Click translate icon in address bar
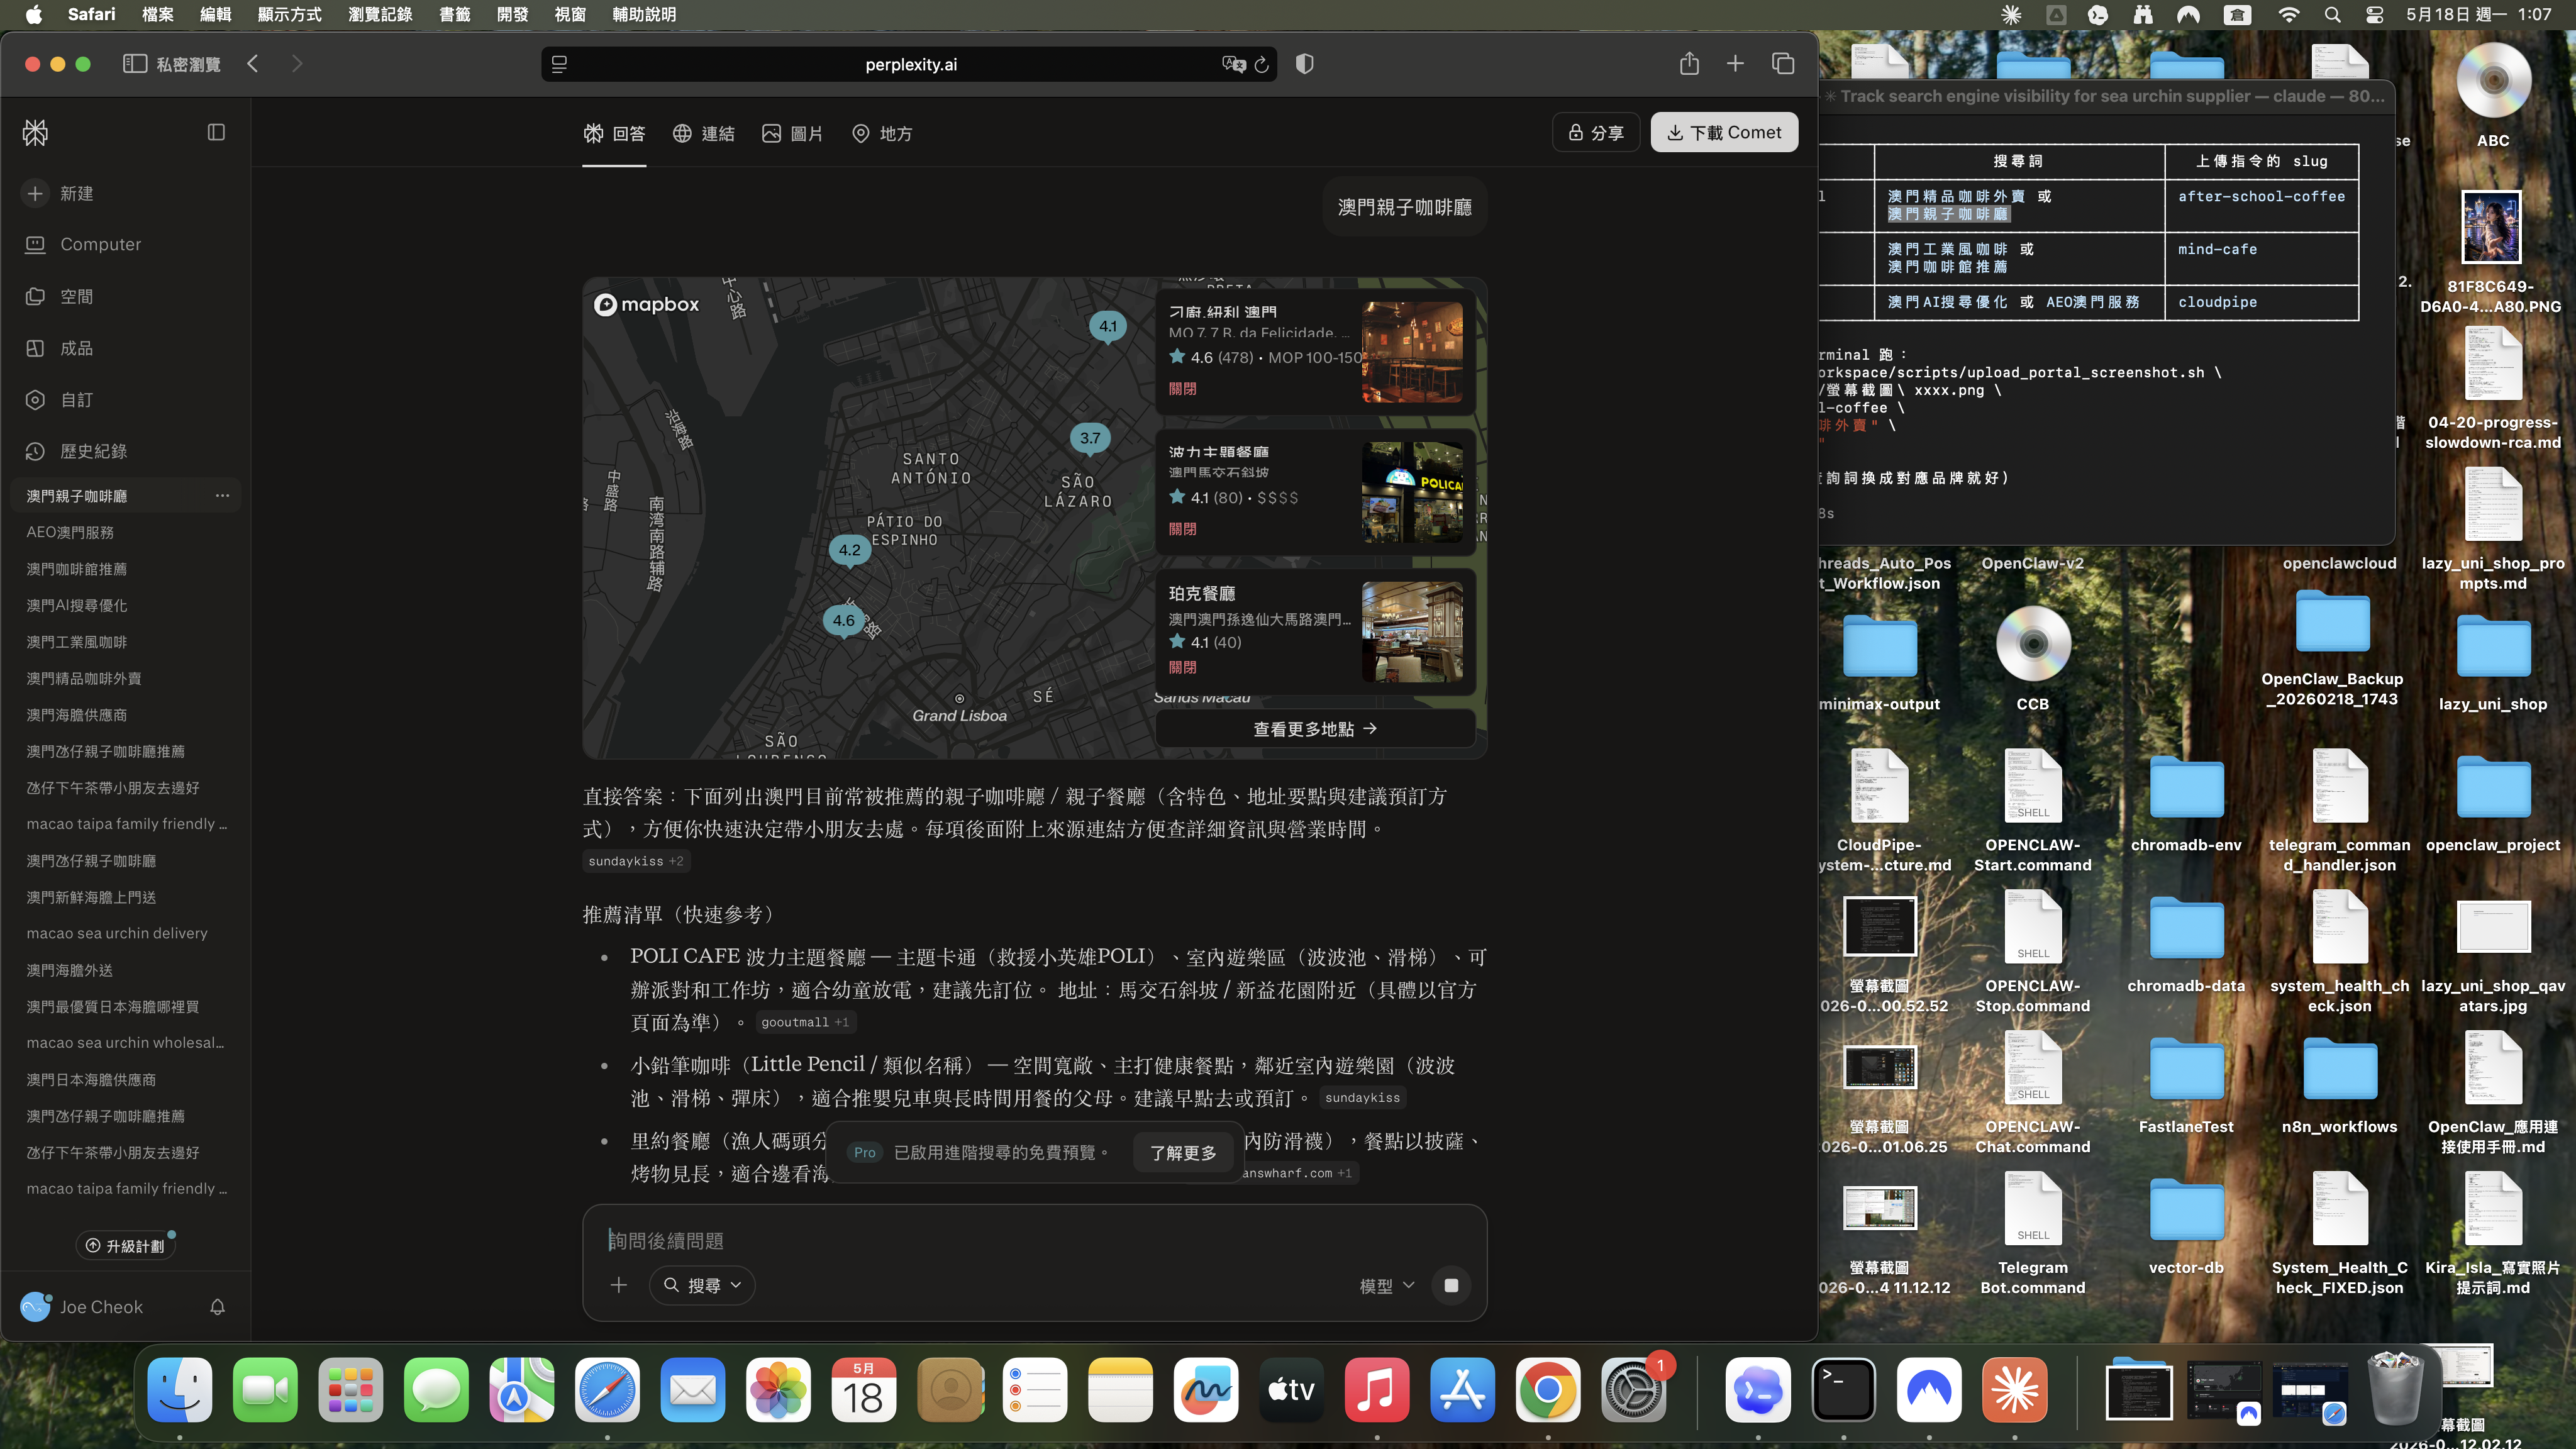 [1233, 64]
